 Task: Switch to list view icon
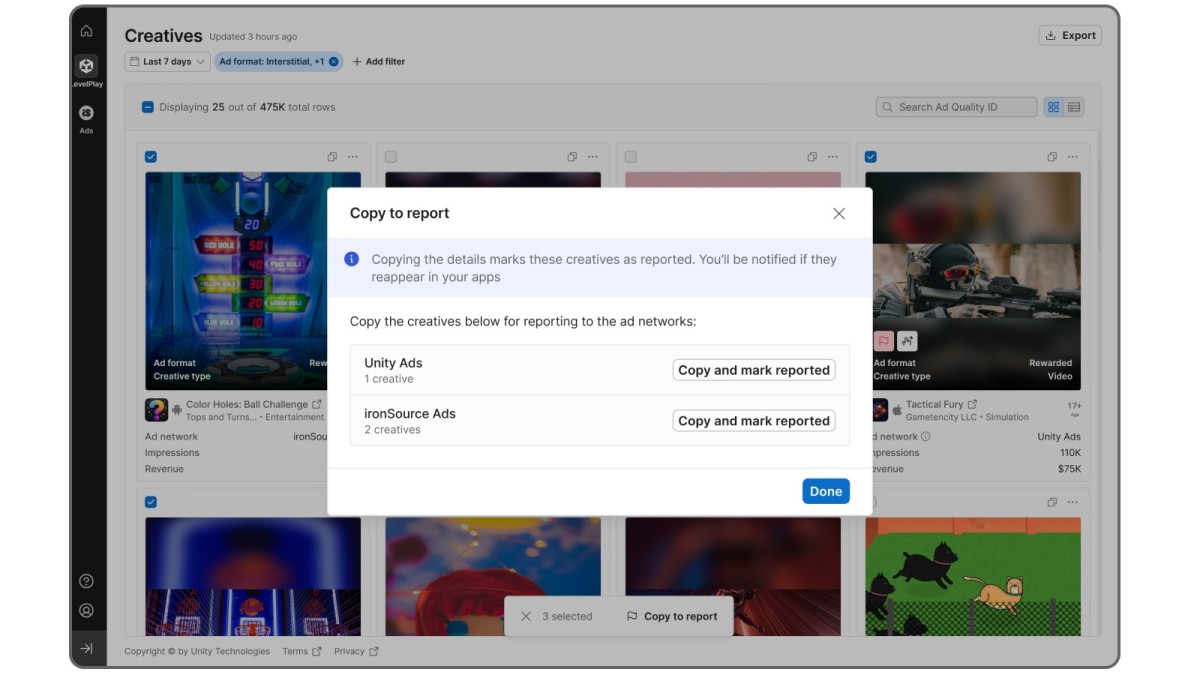point(1074,107)
